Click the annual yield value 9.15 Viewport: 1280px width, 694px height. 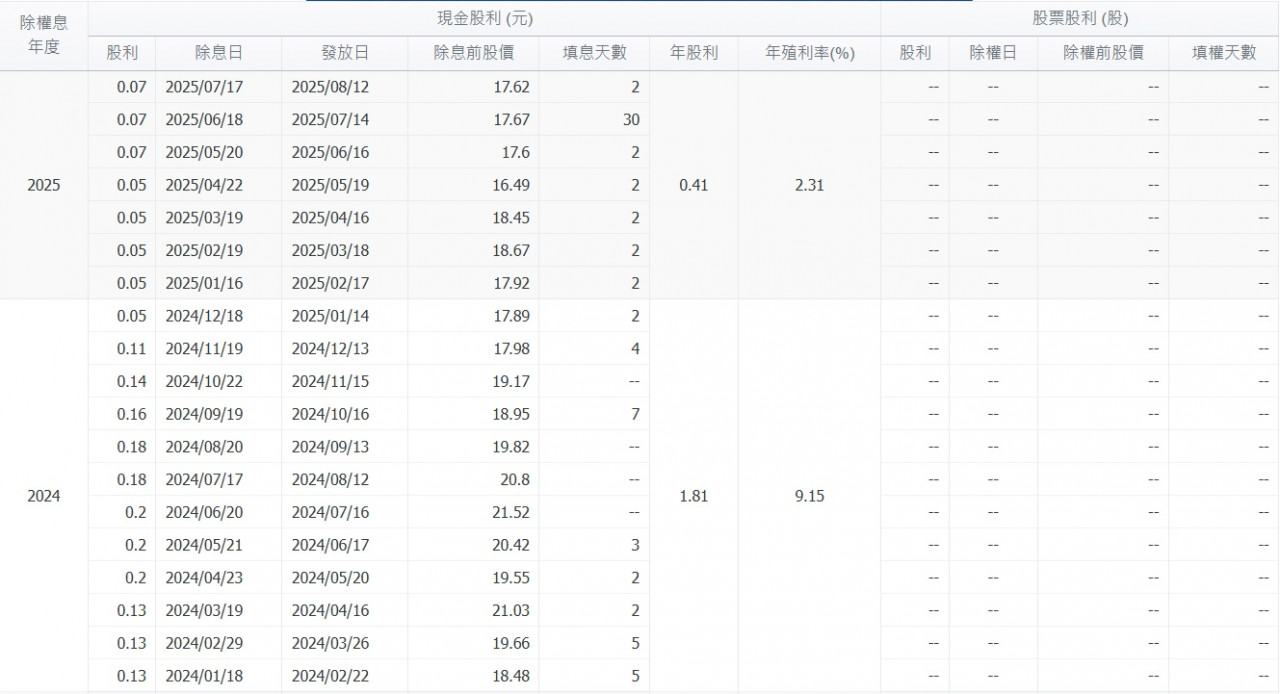(809, 496)
